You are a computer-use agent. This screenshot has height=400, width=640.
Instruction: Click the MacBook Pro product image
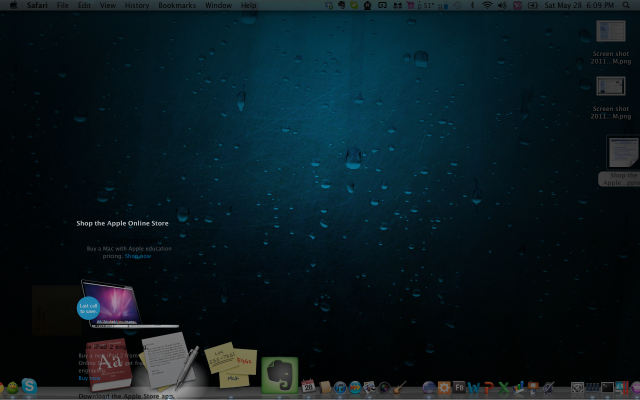(130, 304)
